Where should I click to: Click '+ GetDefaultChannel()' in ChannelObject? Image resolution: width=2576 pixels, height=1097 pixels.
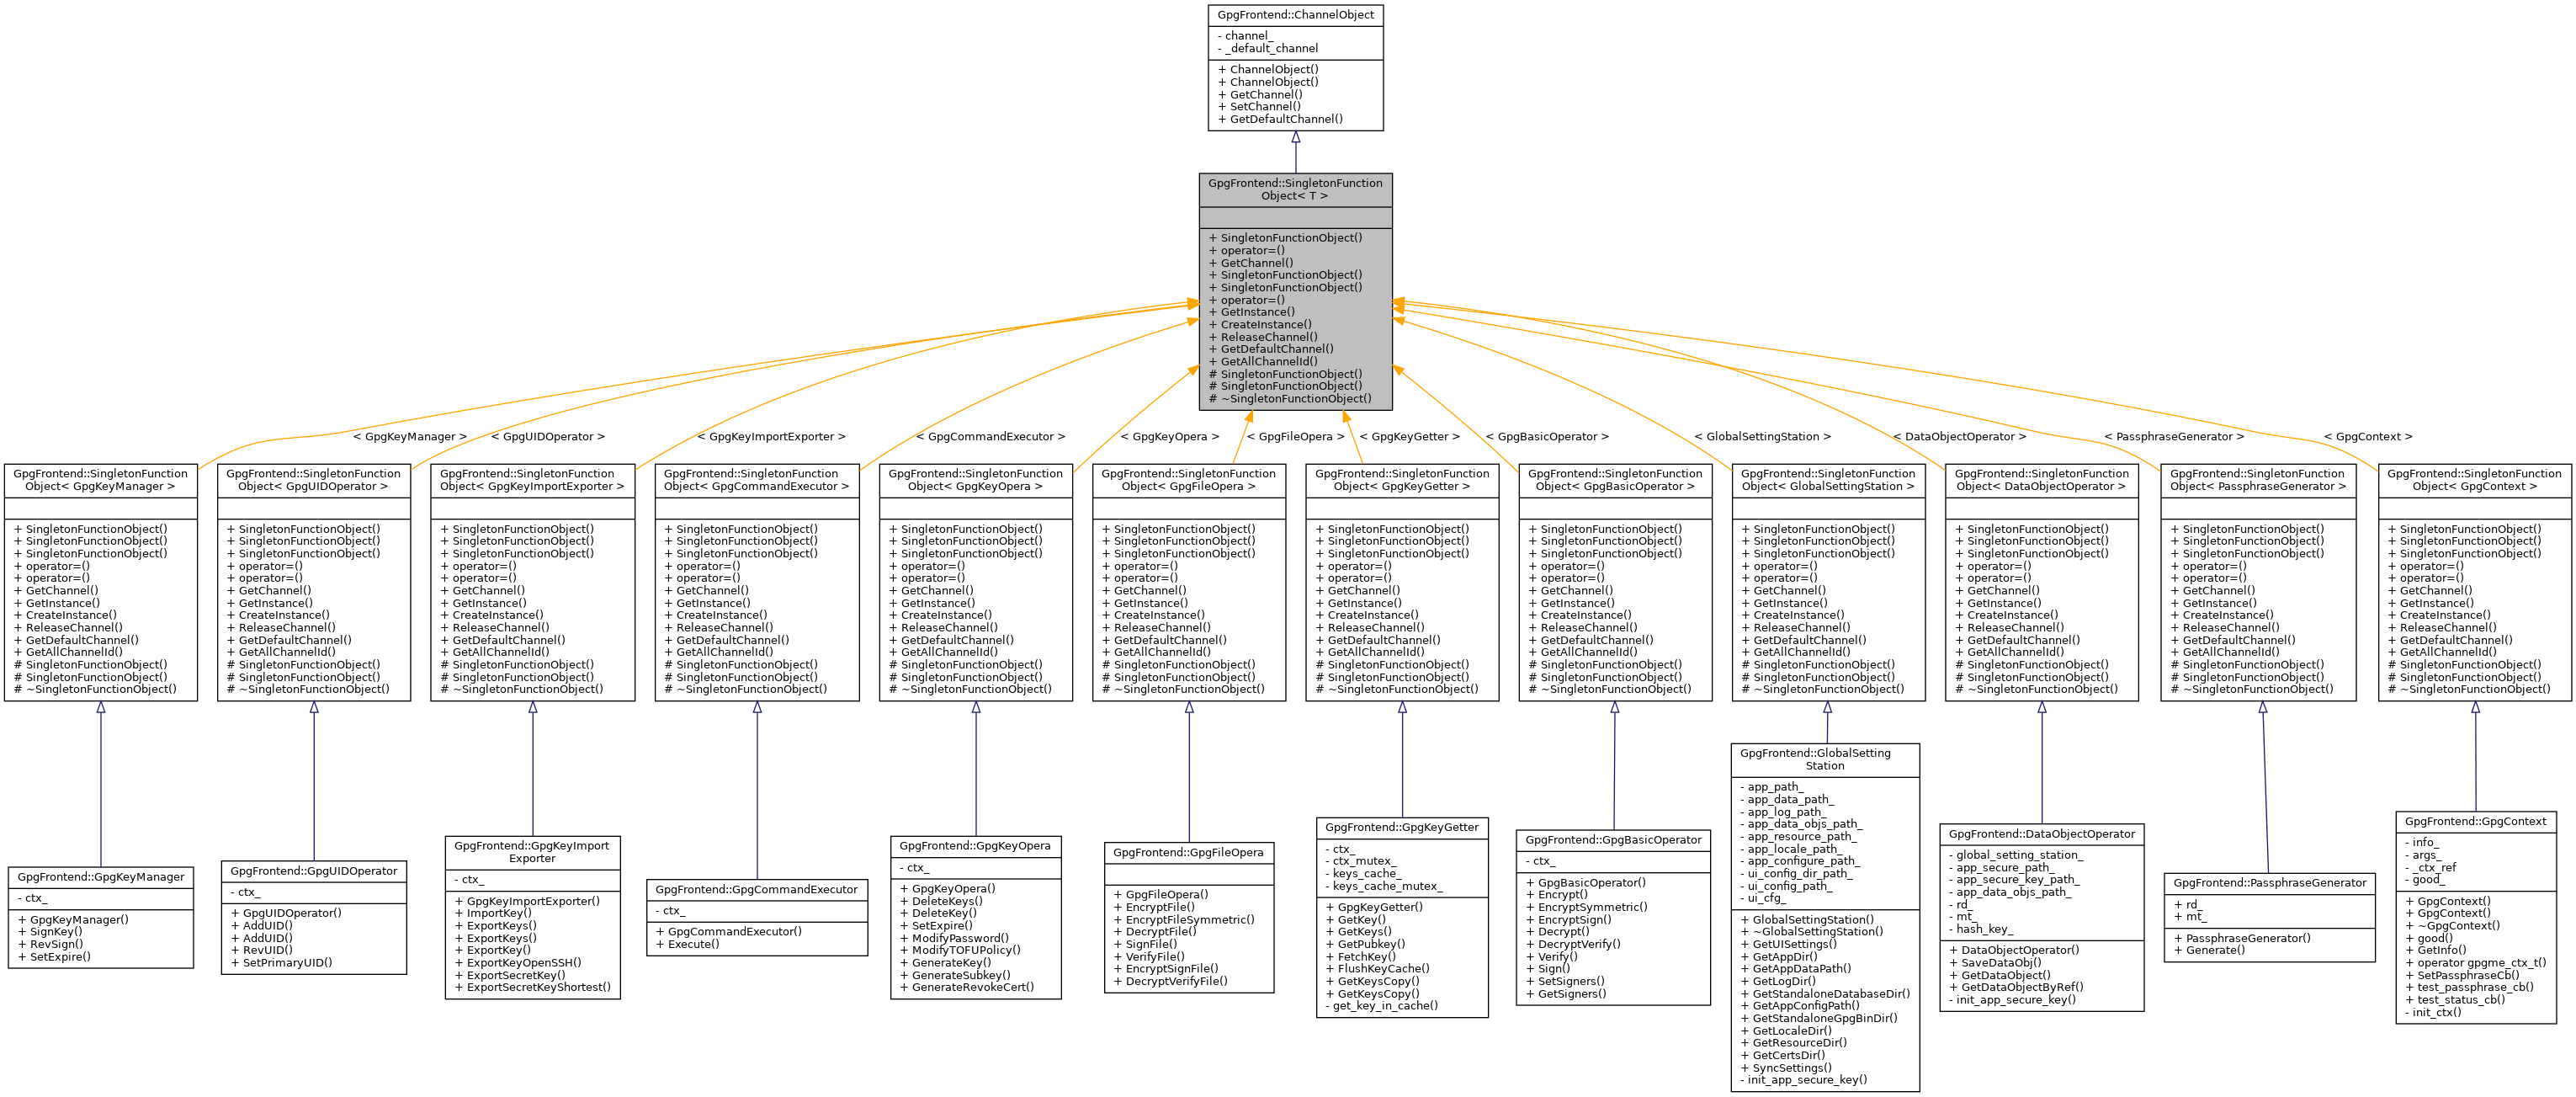pos(1280,119)
